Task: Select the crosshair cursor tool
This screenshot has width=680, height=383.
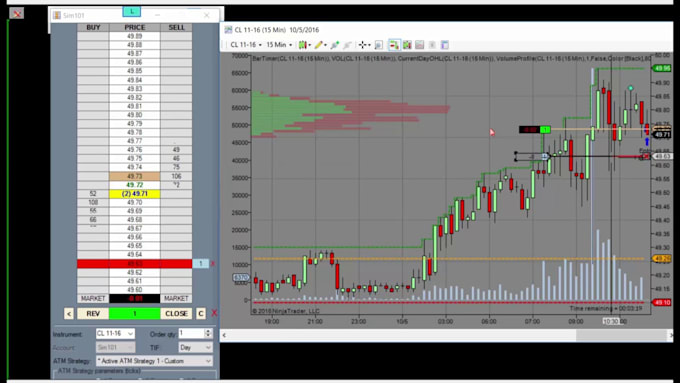Action: click(x=362, y=45)
